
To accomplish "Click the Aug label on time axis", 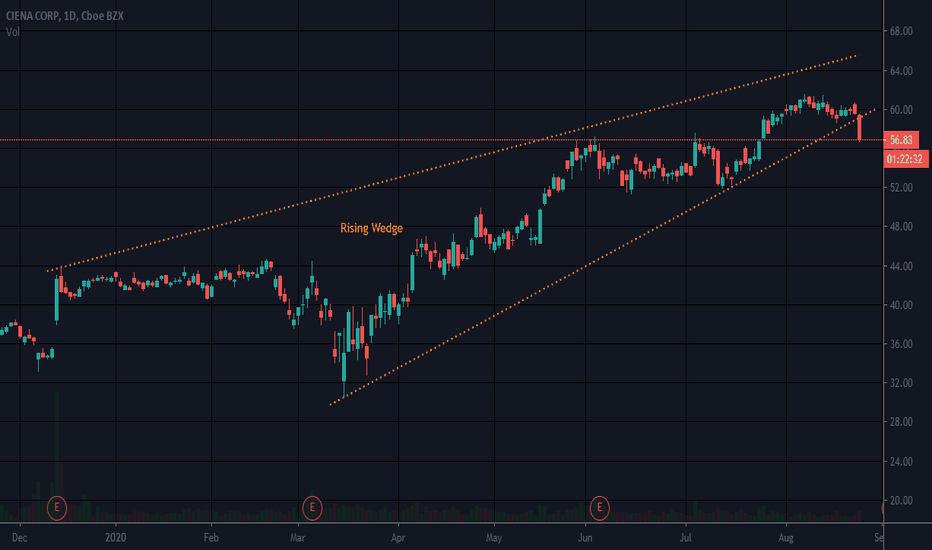I will tap(786, 538).
